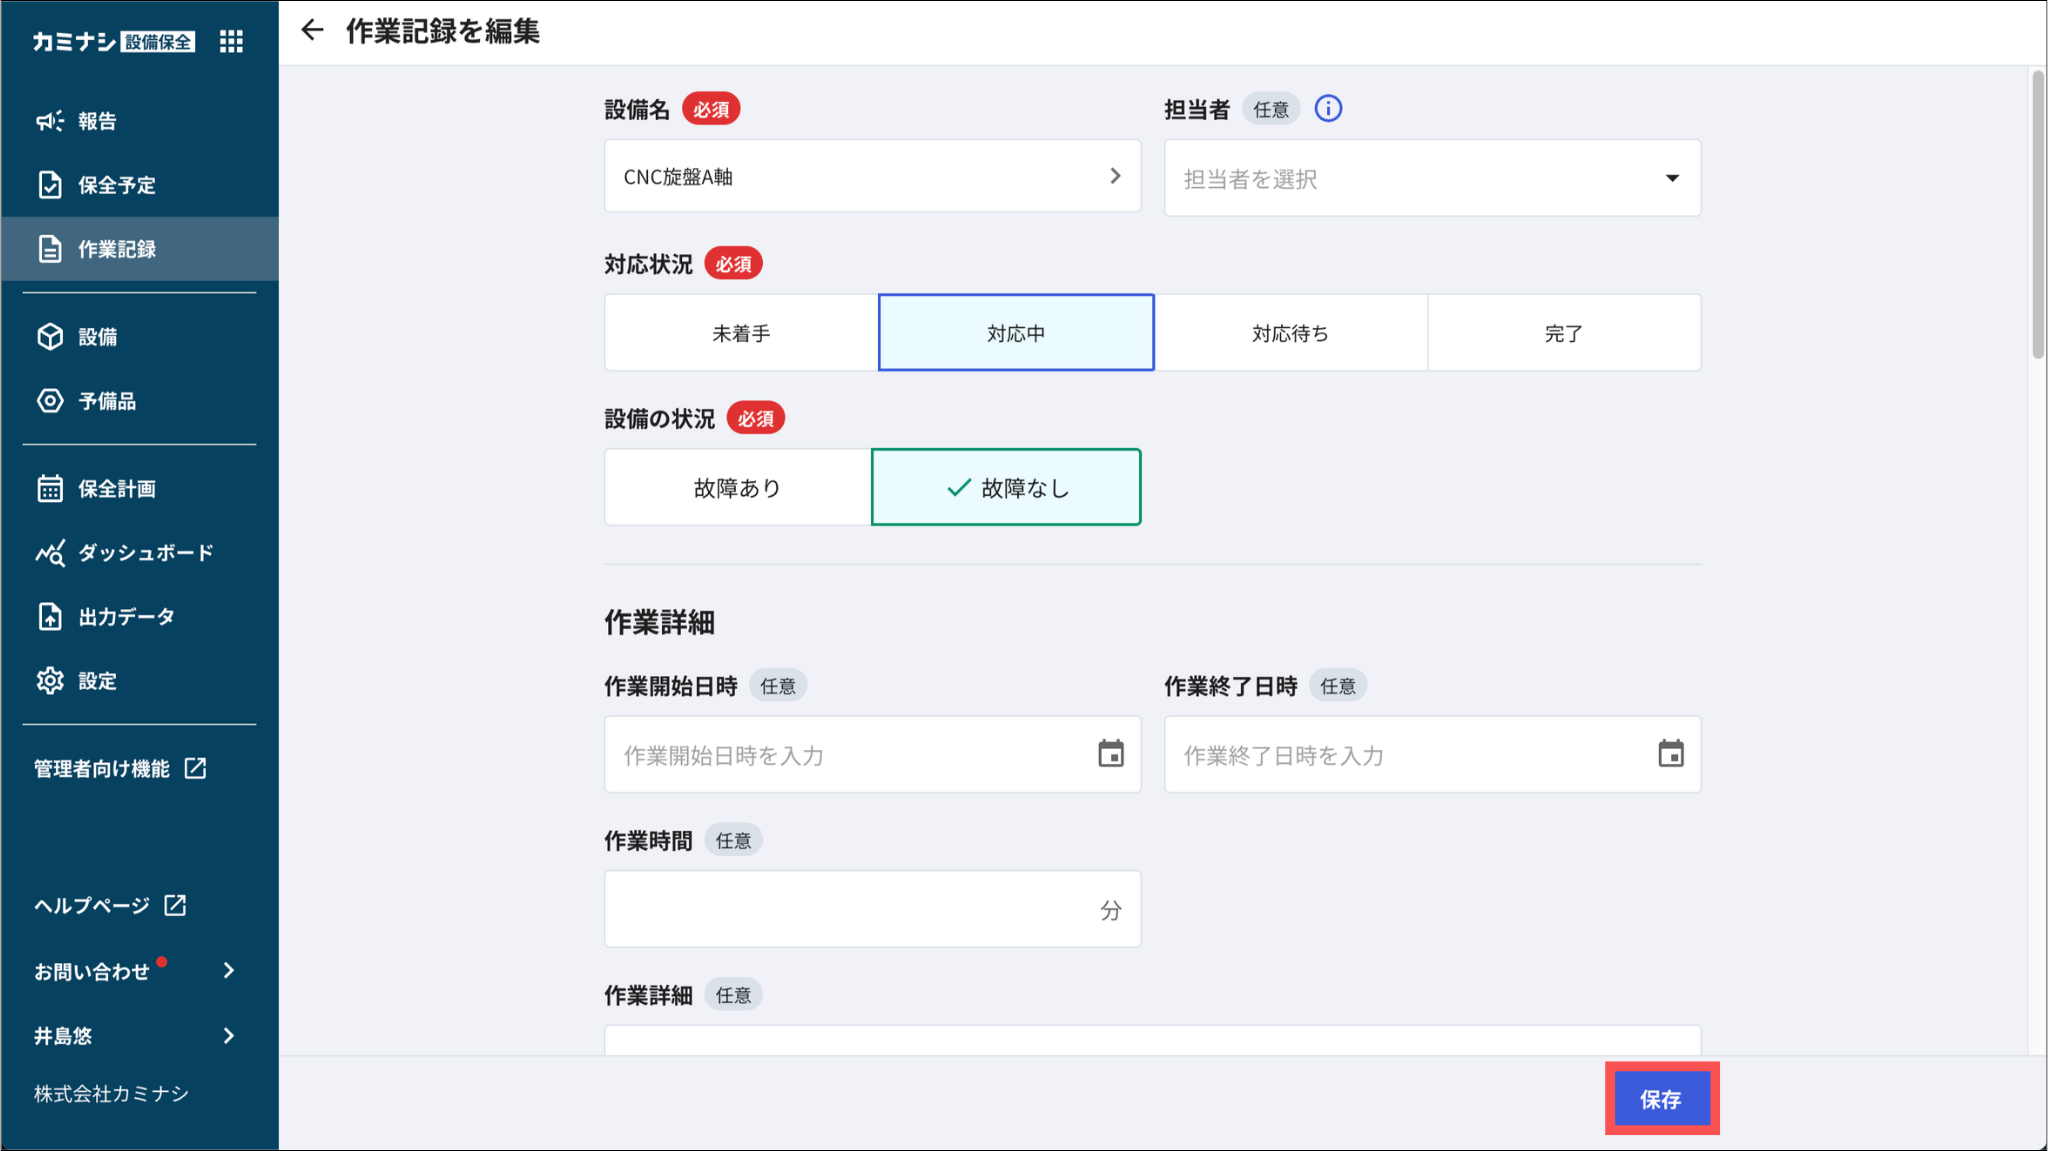Open calendar picker for 作業終了日時
The image size is (2048, 1151).
1671,754
